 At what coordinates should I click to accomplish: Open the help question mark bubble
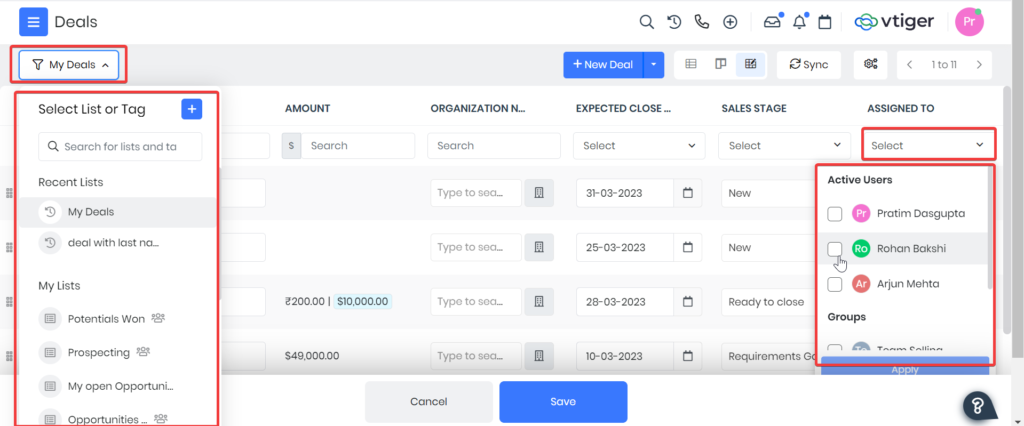978,406
